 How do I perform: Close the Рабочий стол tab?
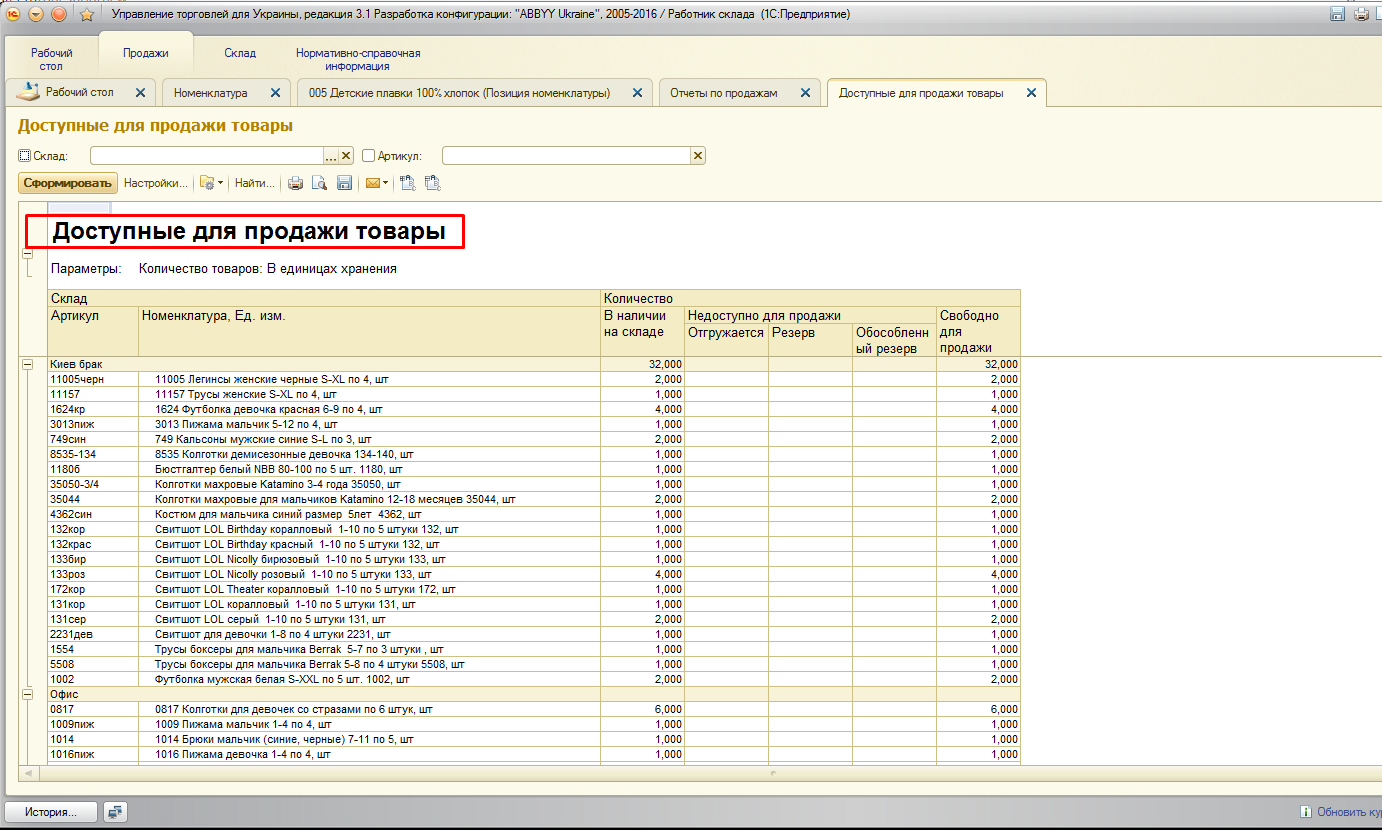click(x=140, y=92)
